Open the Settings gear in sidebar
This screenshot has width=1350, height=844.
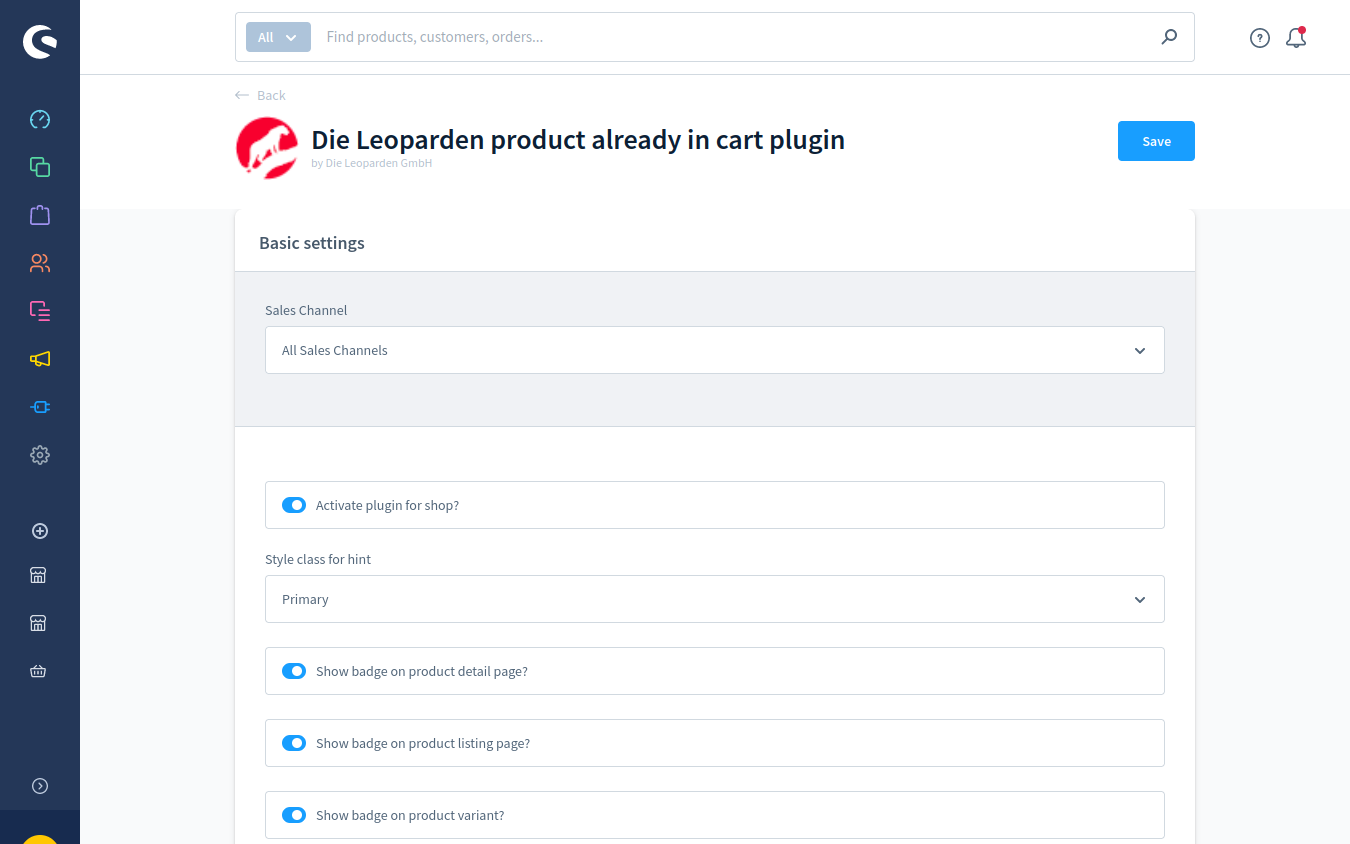point(40,455)
